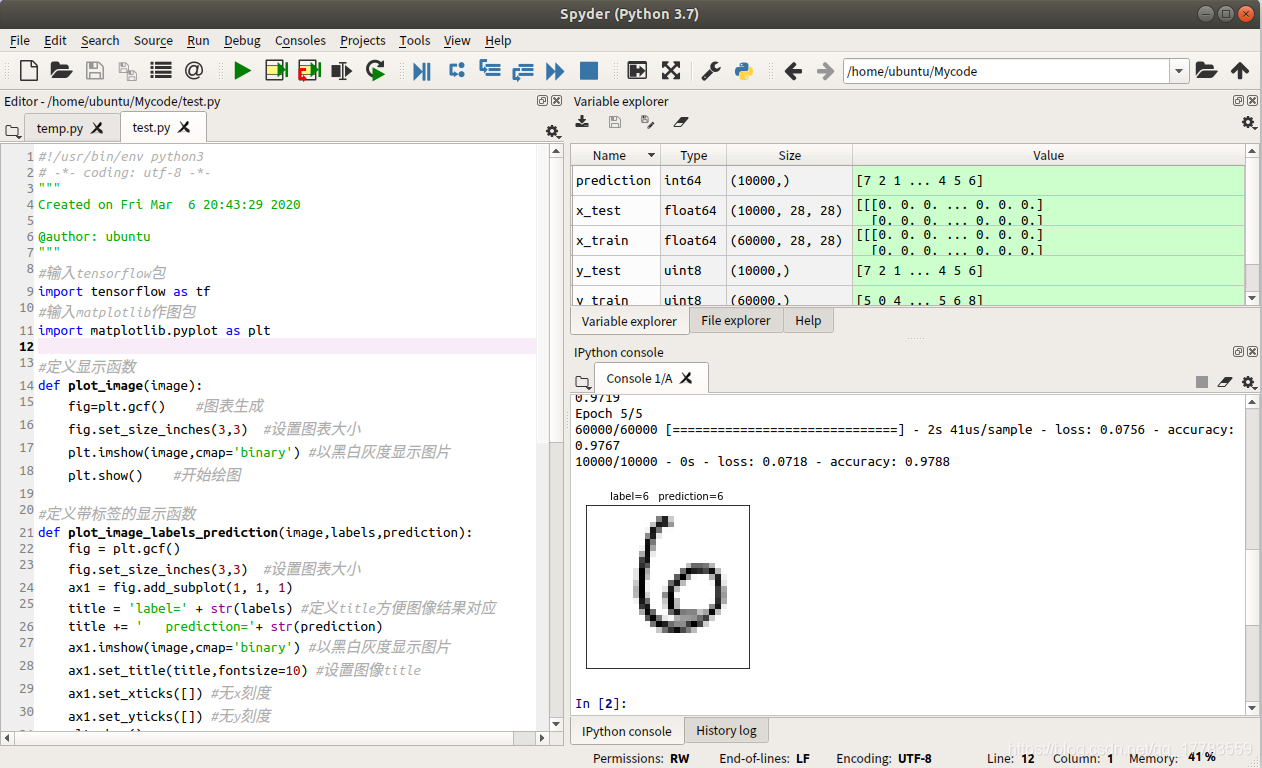Open the History log tab

pyautogui.click(x=726, y=731)
